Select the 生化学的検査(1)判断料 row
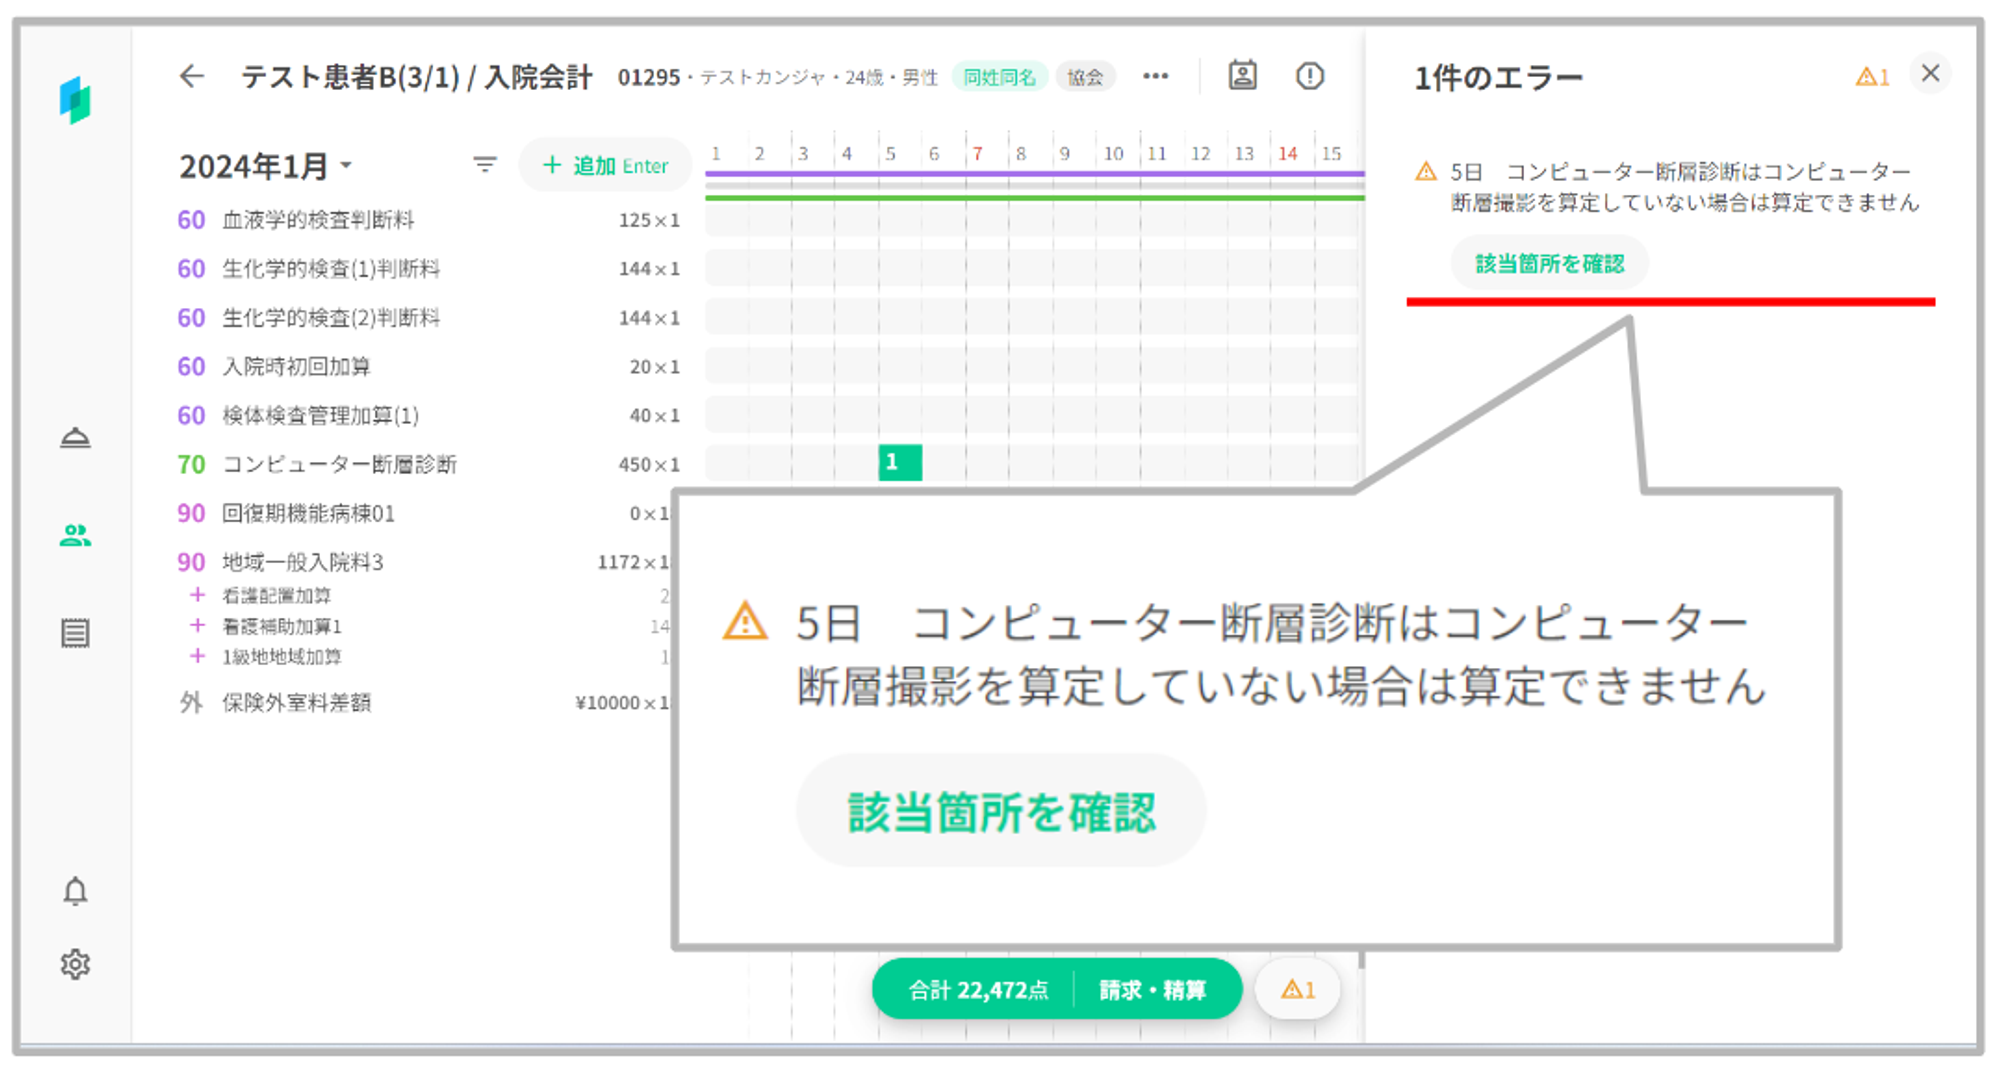This screenshot has width=2000, height=1071. 428,269
